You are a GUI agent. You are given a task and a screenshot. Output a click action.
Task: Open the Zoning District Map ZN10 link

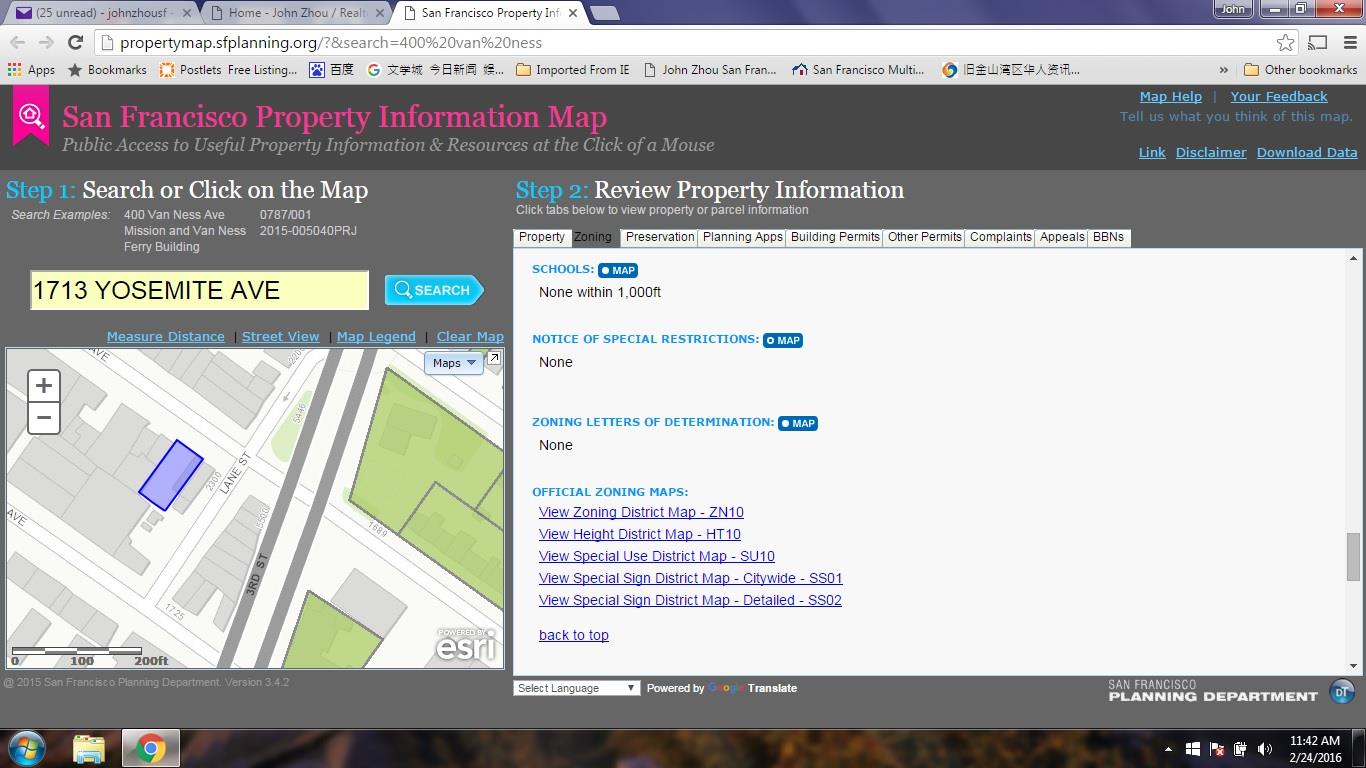coord(641,512)
